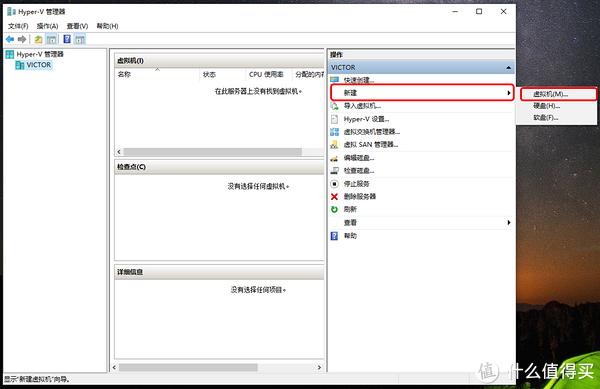Open 虚拟交换机管理器 icon in actions

(334, 132)
